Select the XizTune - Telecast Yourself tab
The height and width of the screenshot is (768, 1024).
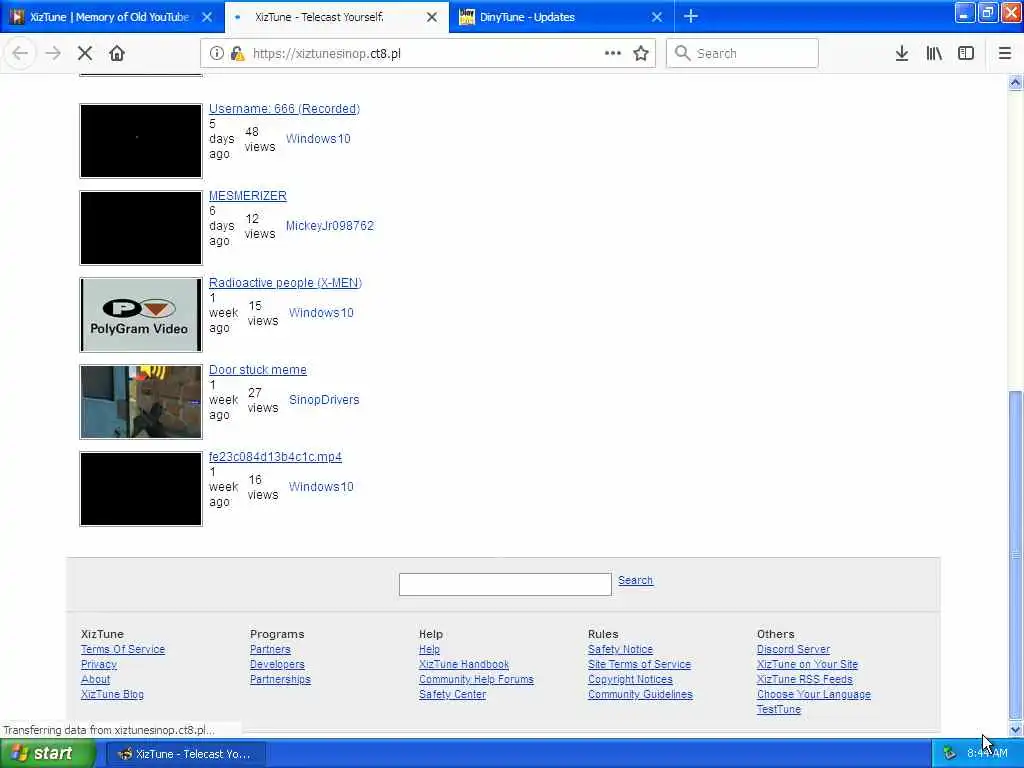(337, 17)
